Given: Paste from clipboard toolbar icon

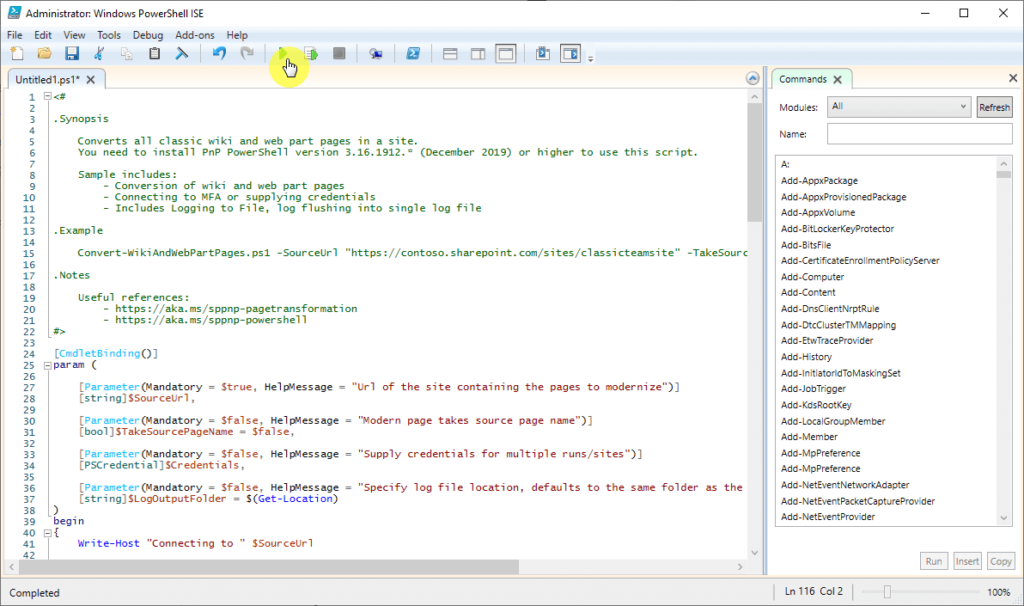Looking at the screenshot, I should [x=154, y=54].
